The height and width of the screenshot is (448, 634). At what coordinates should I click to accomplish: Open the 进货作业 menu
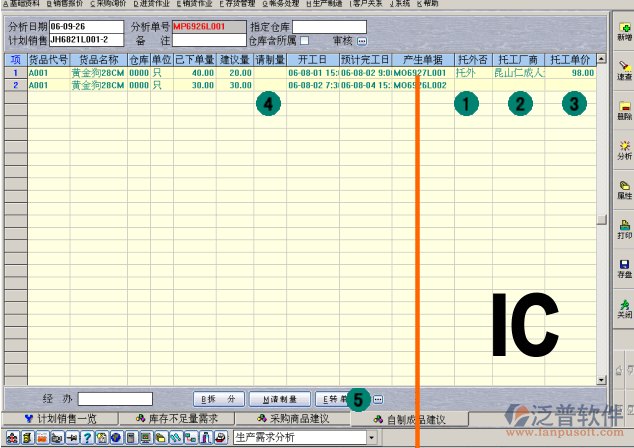pos(154,4)
